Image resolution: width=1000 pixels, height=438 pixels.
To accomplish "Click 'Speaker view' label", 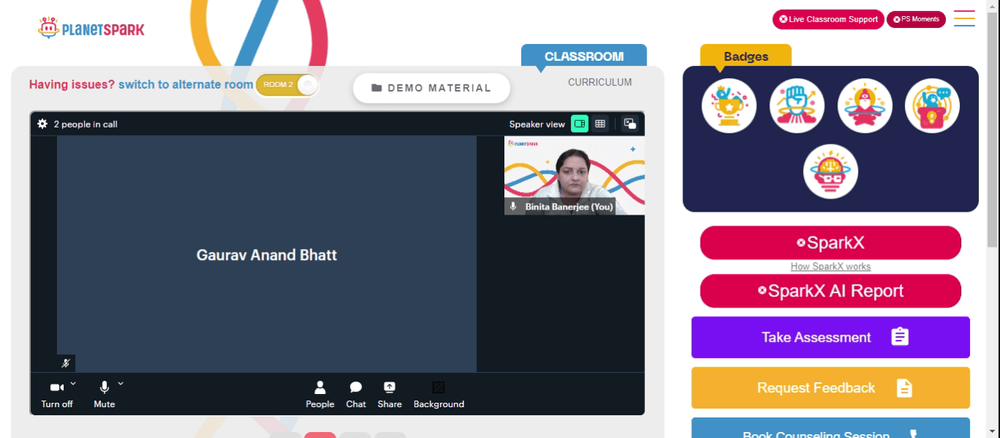I will pos(537,124).
